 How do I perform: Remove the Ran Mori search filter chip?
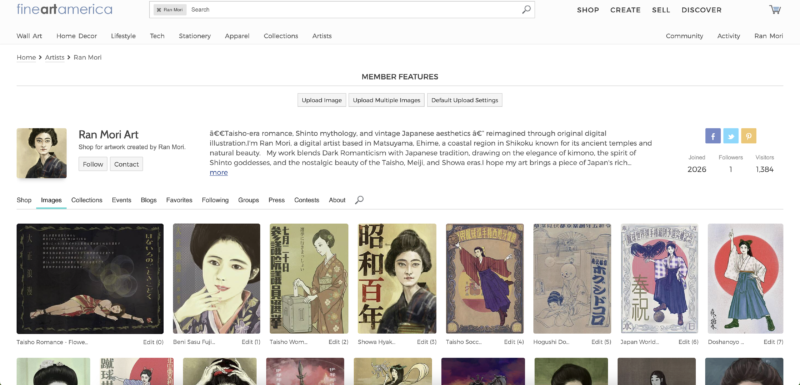coord(159,10)
